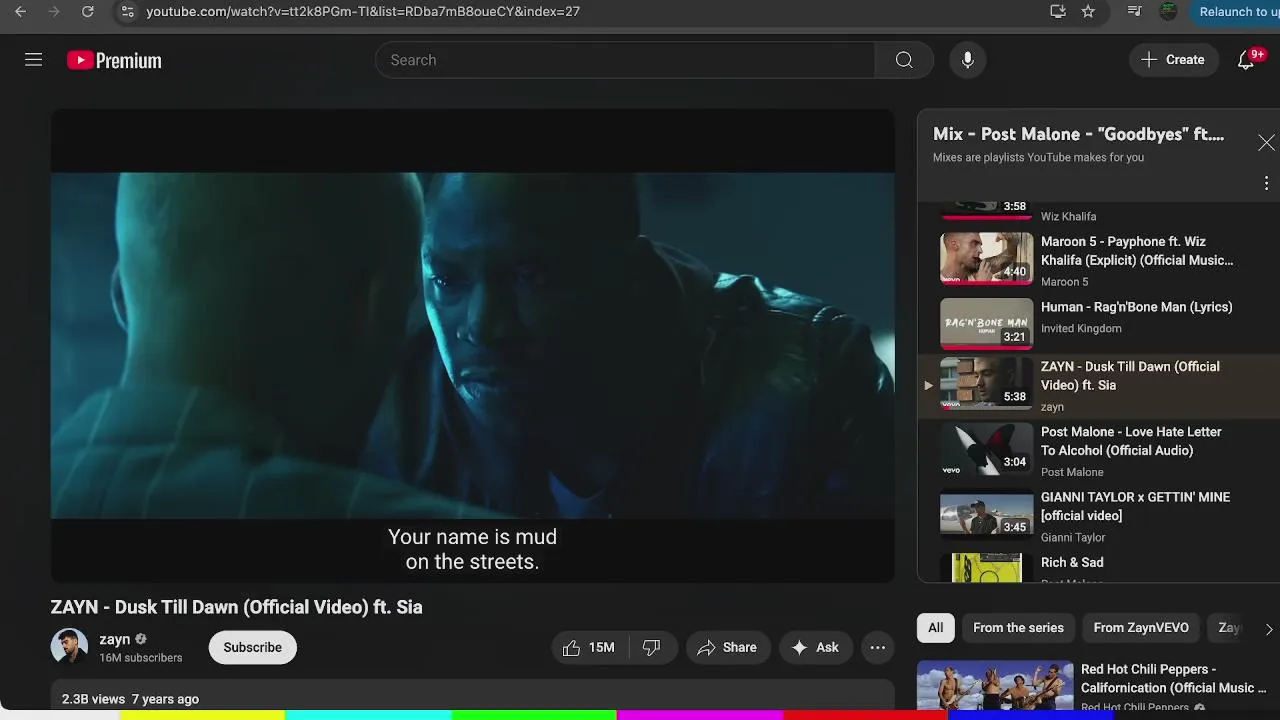
Task: Click Relaunch to update button
Action: click(x=1236, y=12)
